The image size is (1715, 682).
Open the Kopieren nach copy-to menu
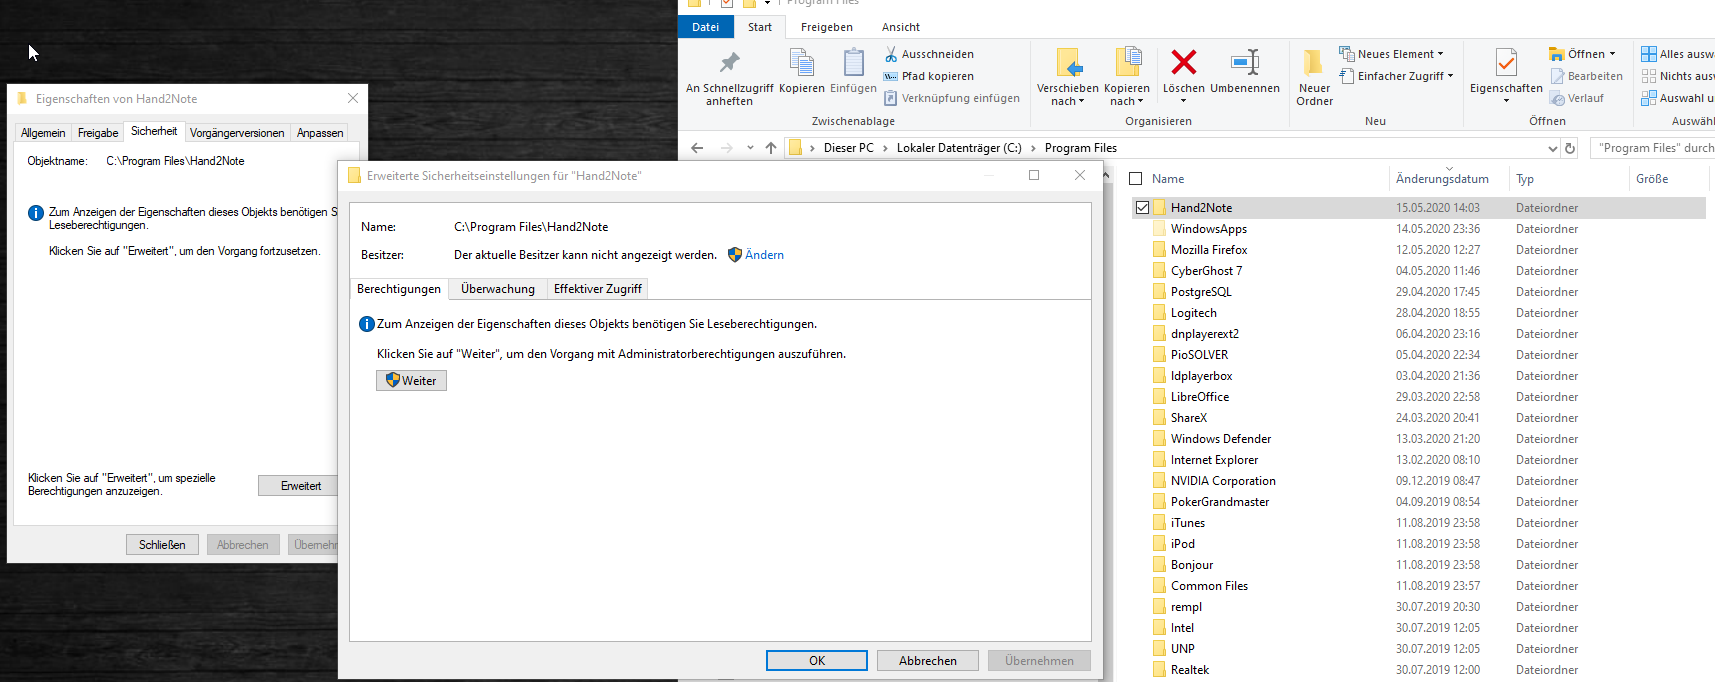tap(1127, 78)
